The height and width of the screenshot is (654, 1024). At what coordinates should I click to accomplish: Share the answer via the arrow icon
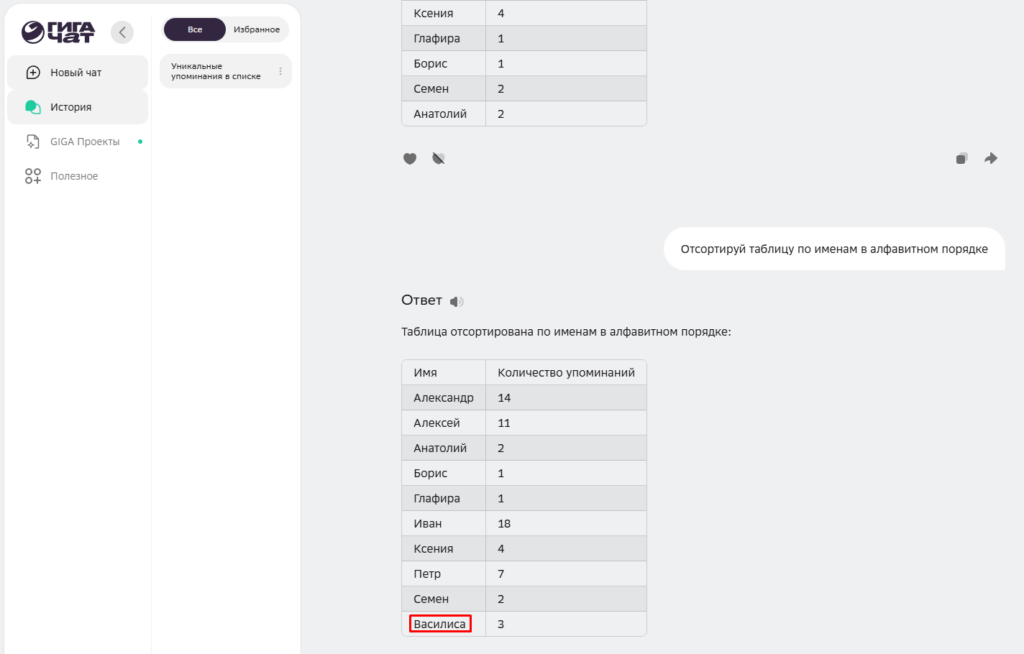[991, 158]
